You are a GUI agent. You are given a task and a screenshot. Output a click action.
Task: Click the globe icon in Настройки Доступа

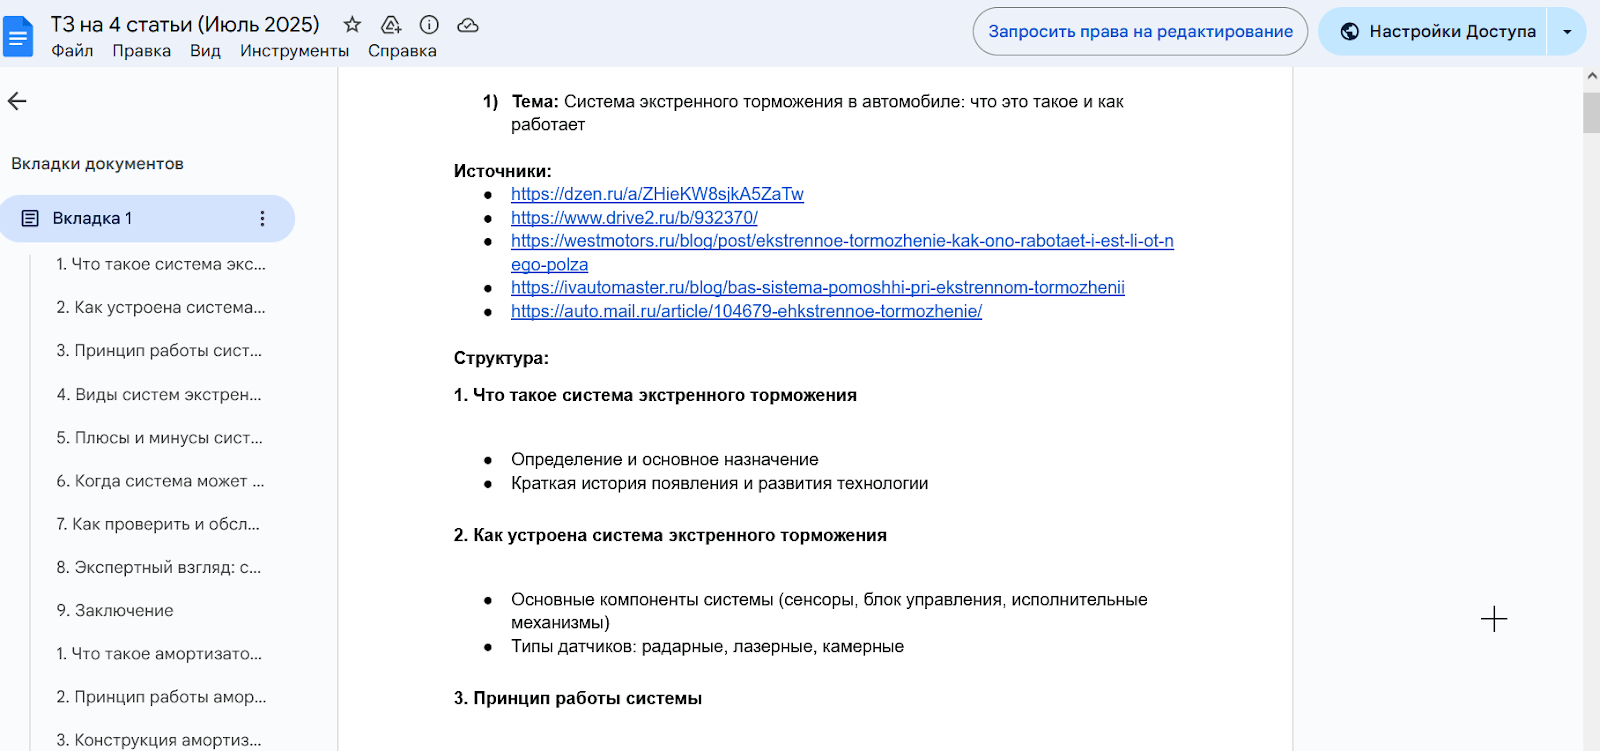pos(1349,31)
